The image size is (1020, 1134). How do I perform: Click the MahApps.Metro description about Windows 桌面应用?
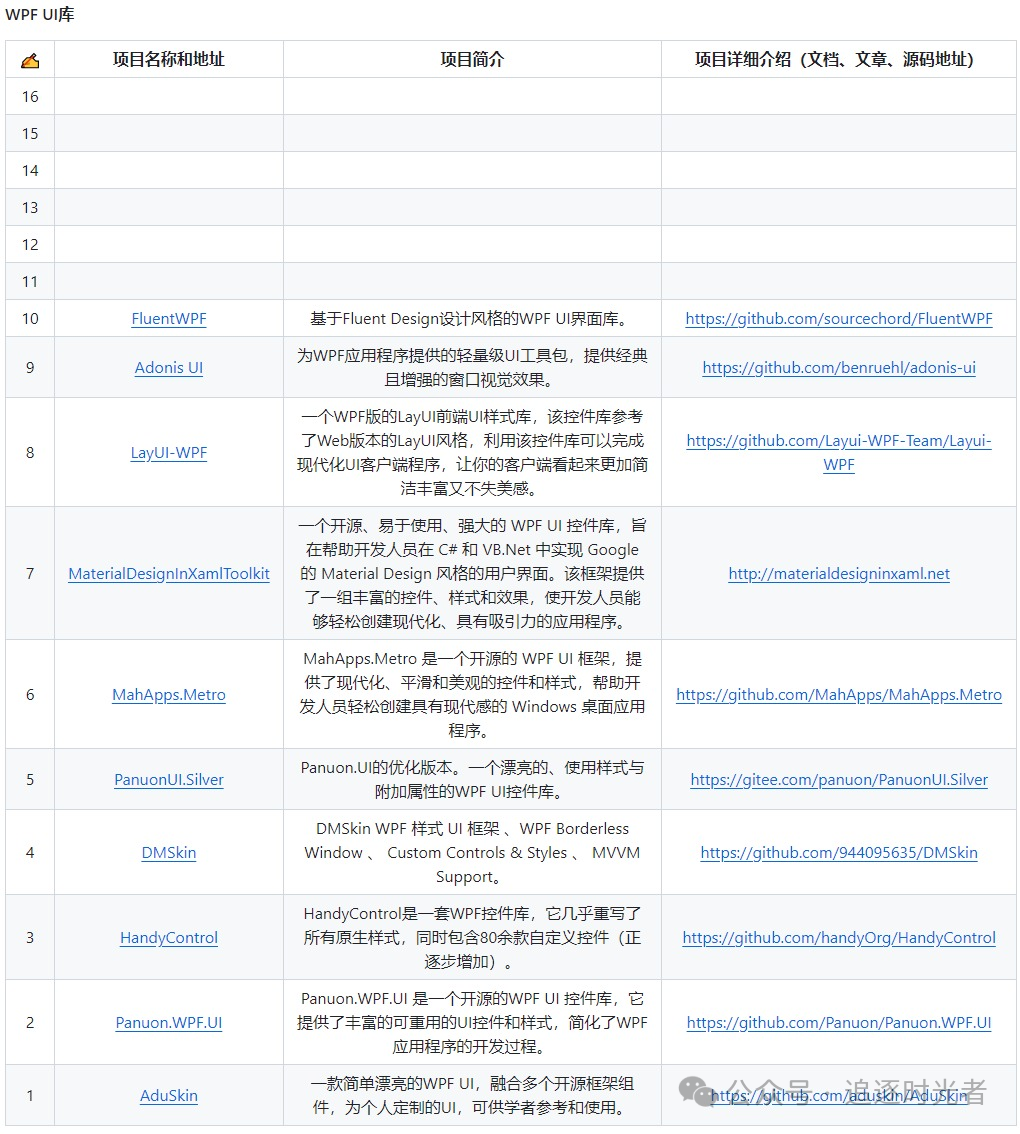(472, 694)
